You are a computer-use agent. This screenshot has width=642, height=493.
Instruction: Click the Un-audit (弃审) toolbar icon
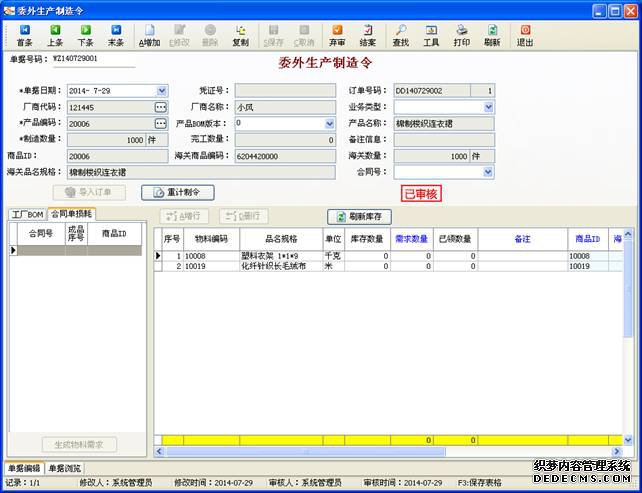click(337, 35)
